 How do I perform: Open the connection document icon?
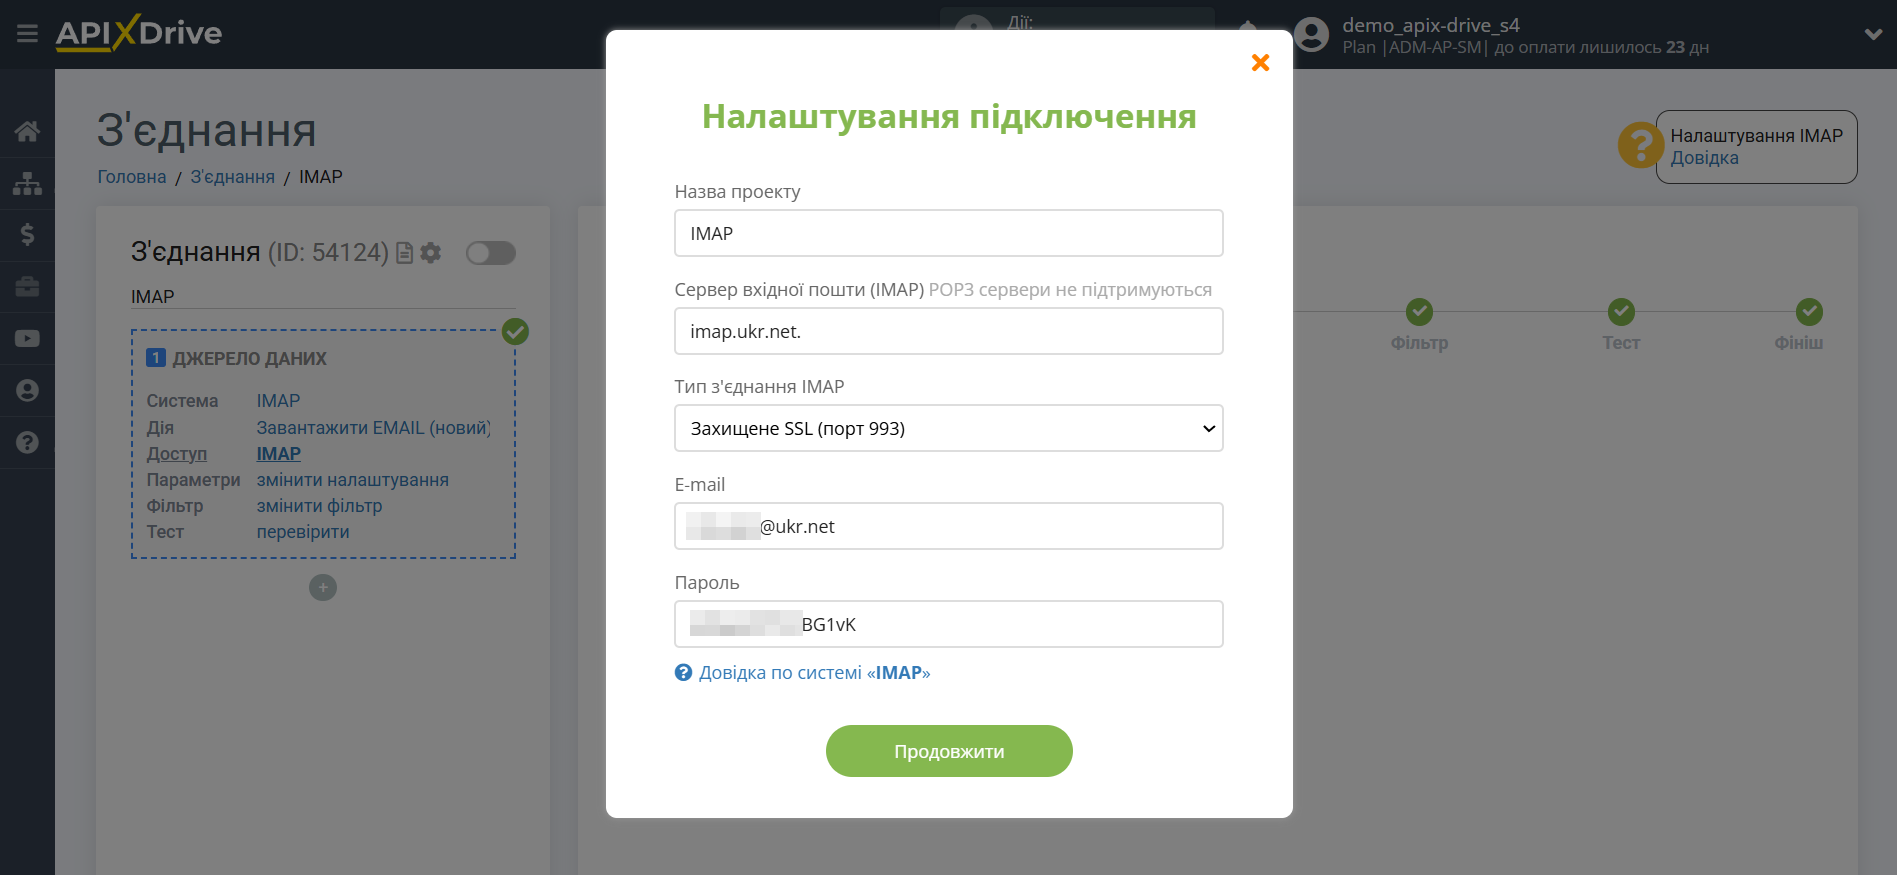[404, 253]
